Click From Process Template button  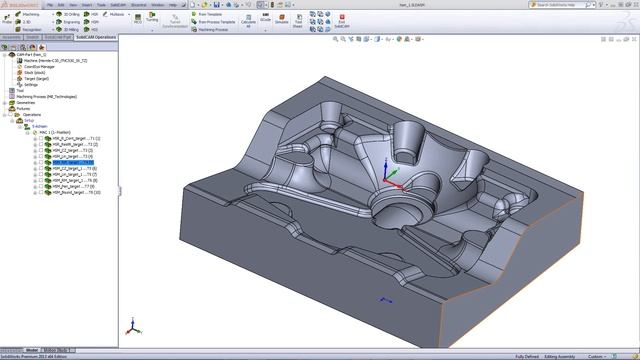(x=213, y=22)
